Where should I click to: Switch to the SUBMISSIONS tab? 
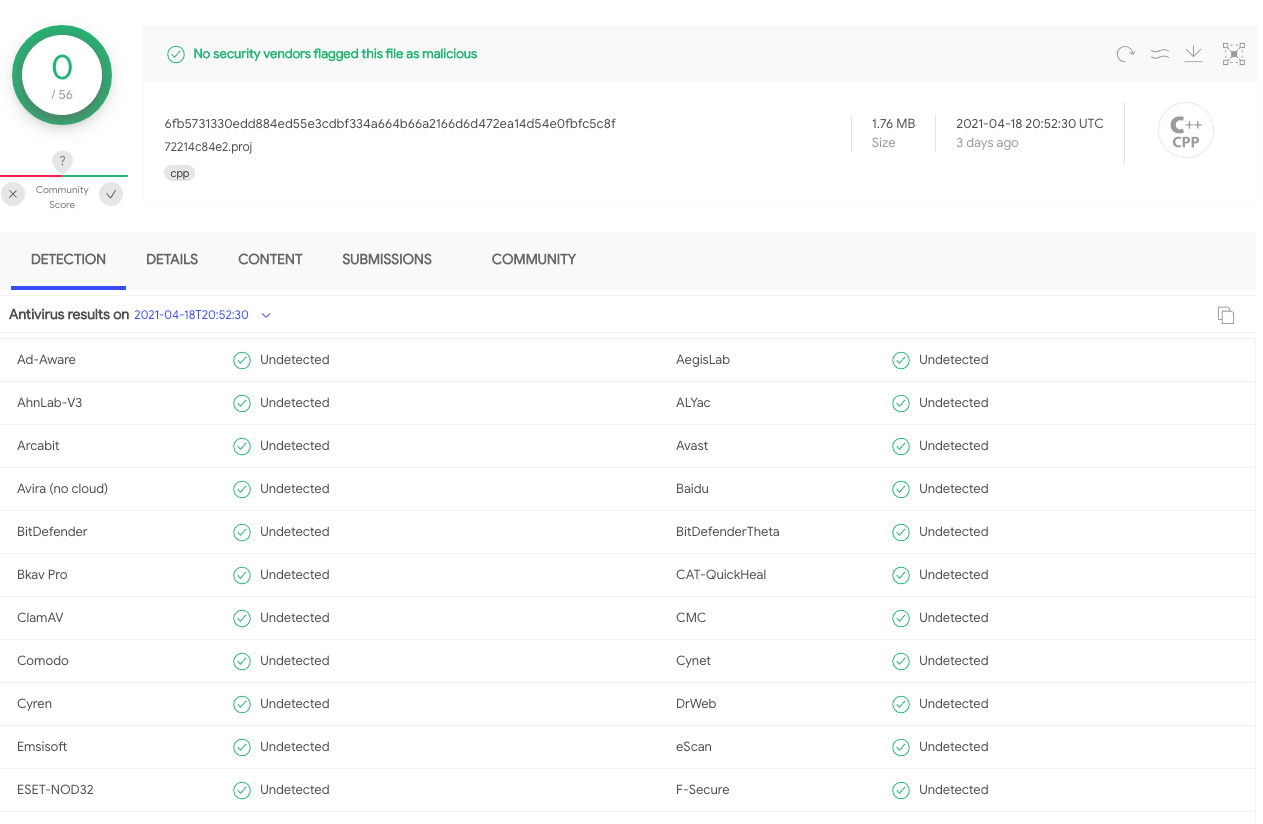tap(387, 259)
